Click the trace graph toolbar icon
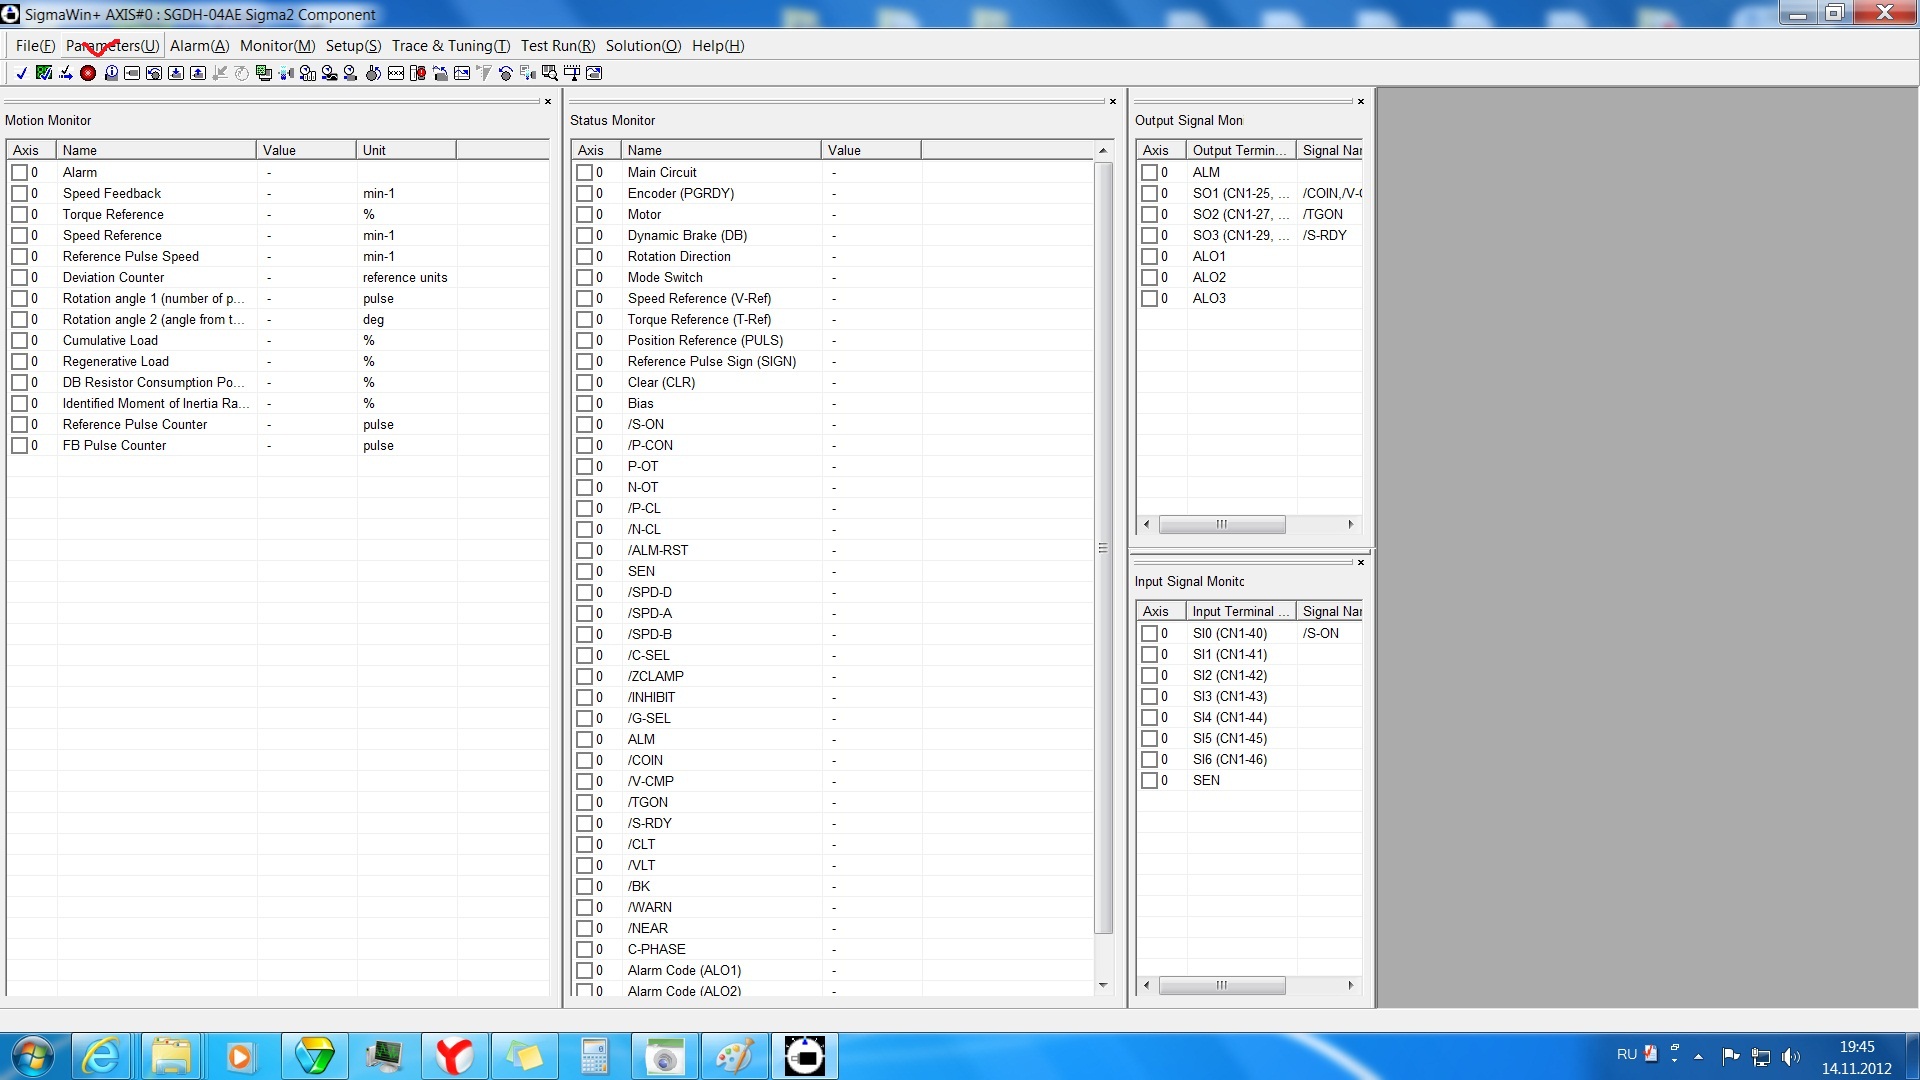The image size is (1920, 1080). [x=462, y=73]
